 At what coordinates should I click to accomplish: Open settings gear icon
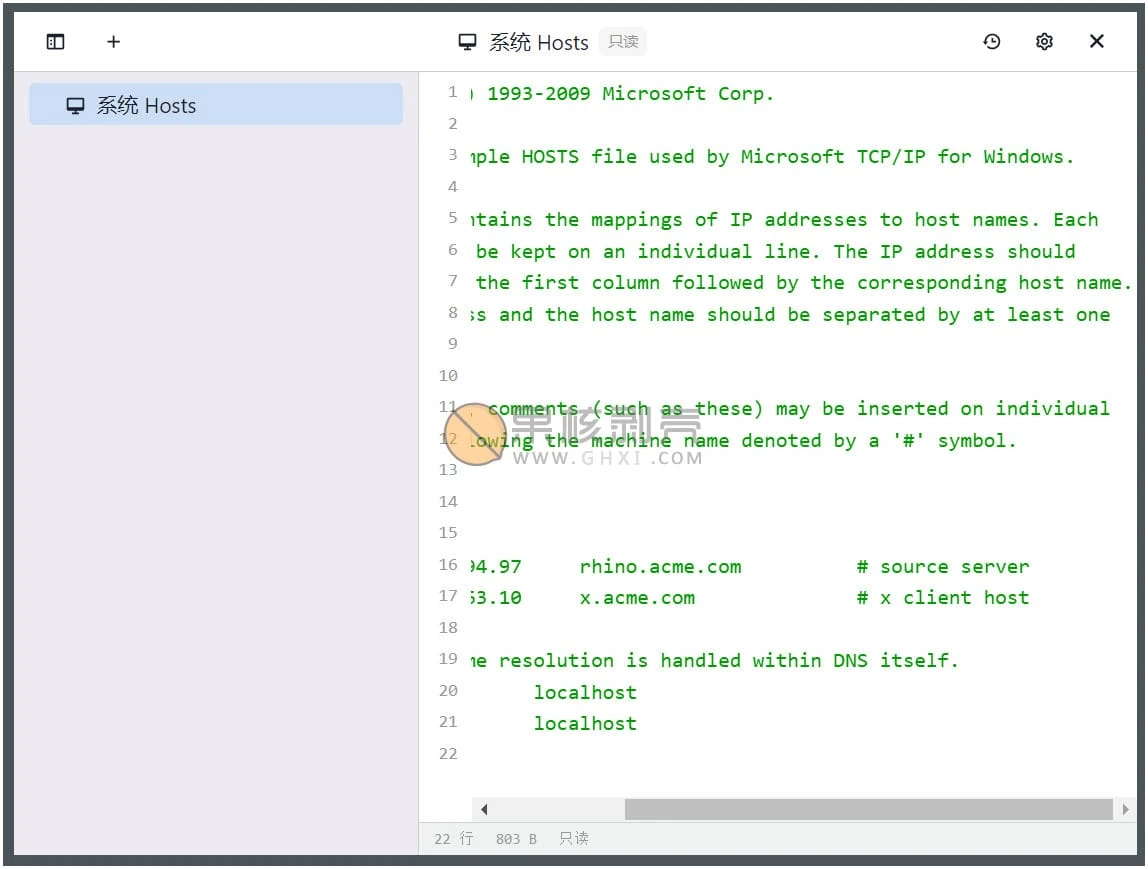coord(1044,42)
